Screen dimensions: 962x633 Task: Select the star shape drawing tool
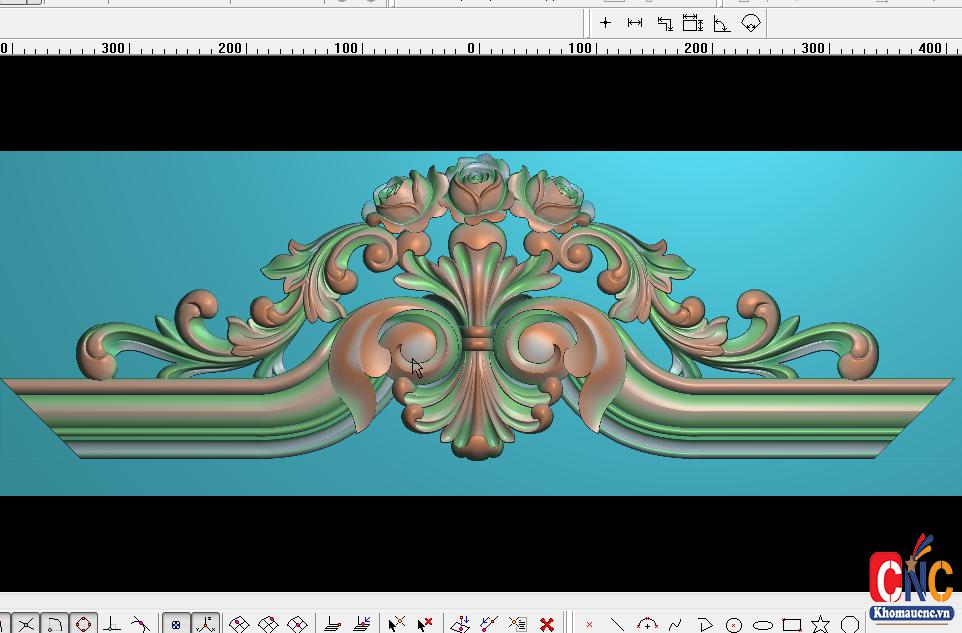pos(820,625)
